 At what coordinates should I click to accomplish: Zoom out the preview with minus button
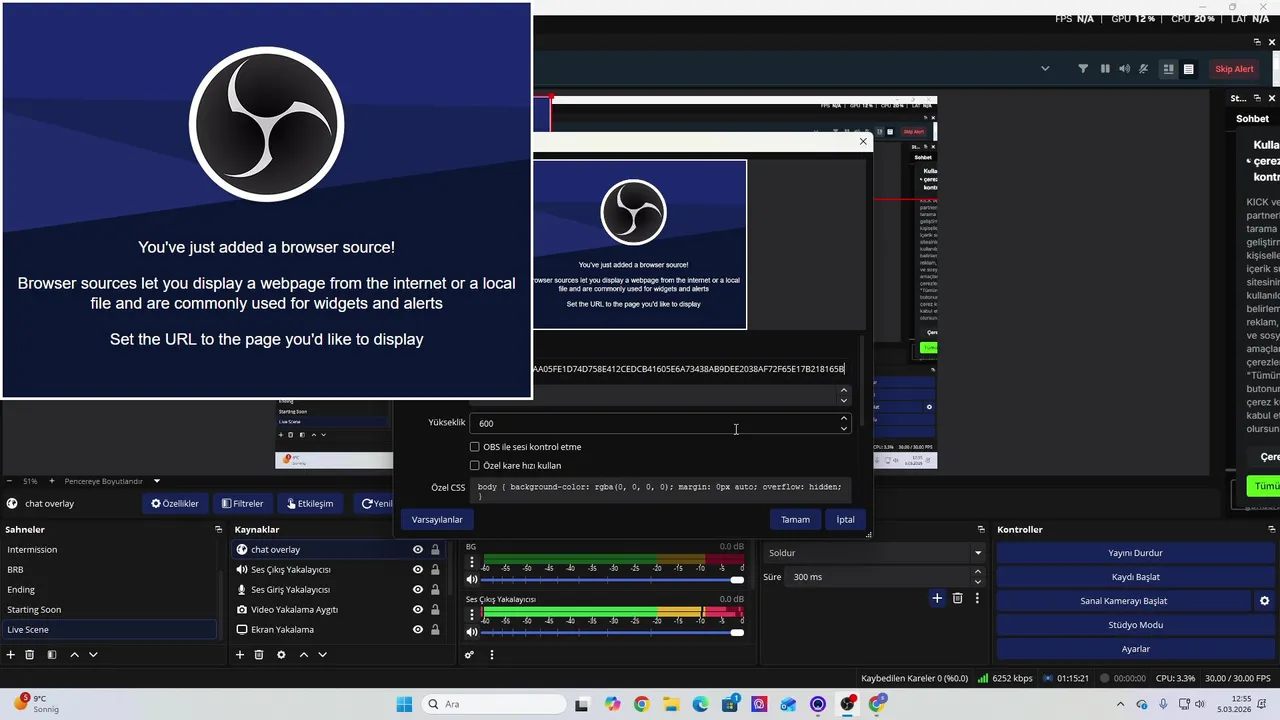coord(9,481)
